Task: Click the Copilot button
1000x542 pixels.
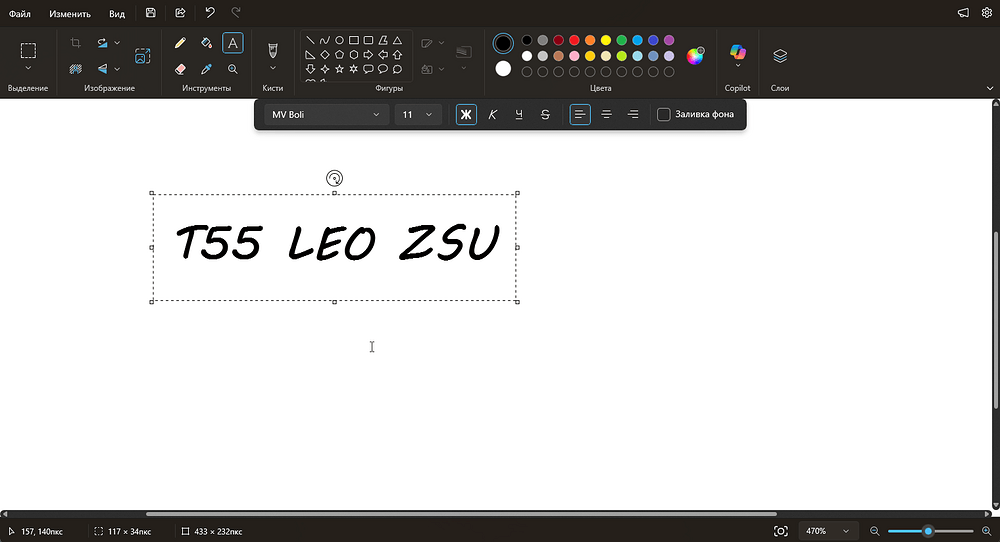Action: 738,51
